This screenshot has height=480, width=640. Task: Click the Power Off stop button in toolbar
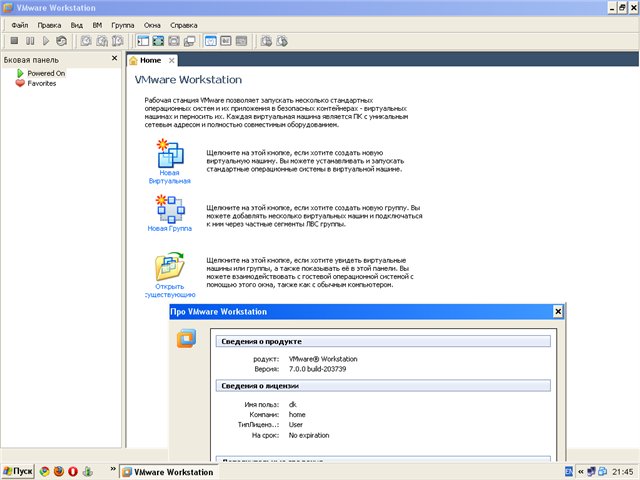coord(14,41)
